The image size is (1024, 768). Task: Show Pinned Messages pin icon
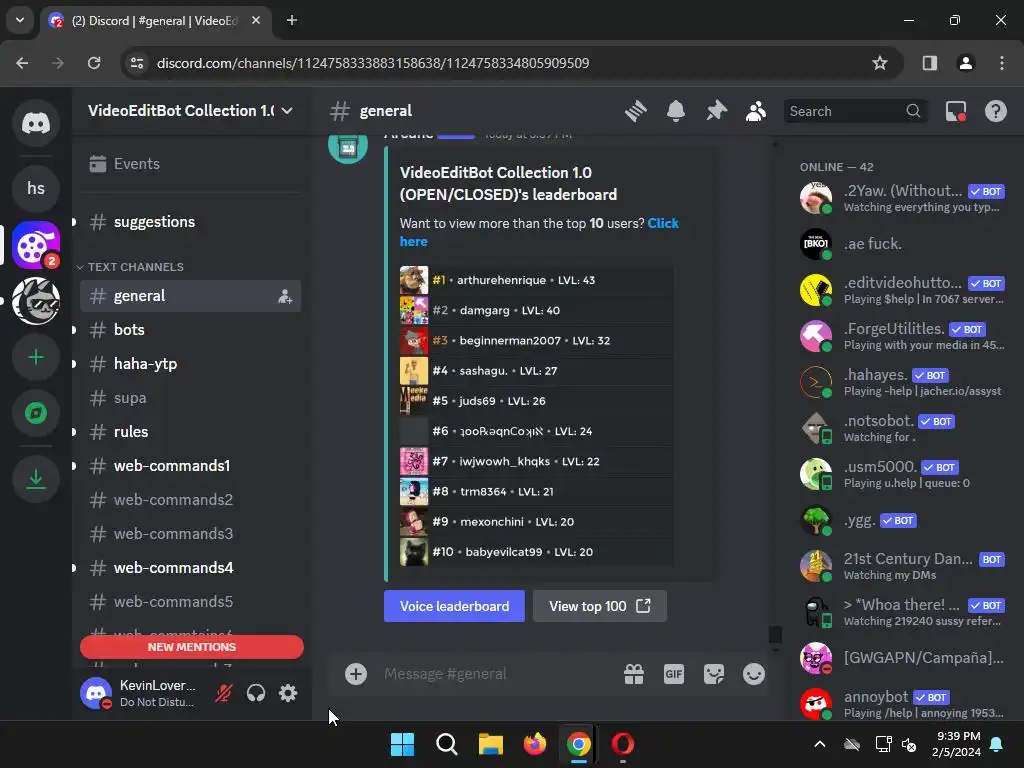click(716, 111)
